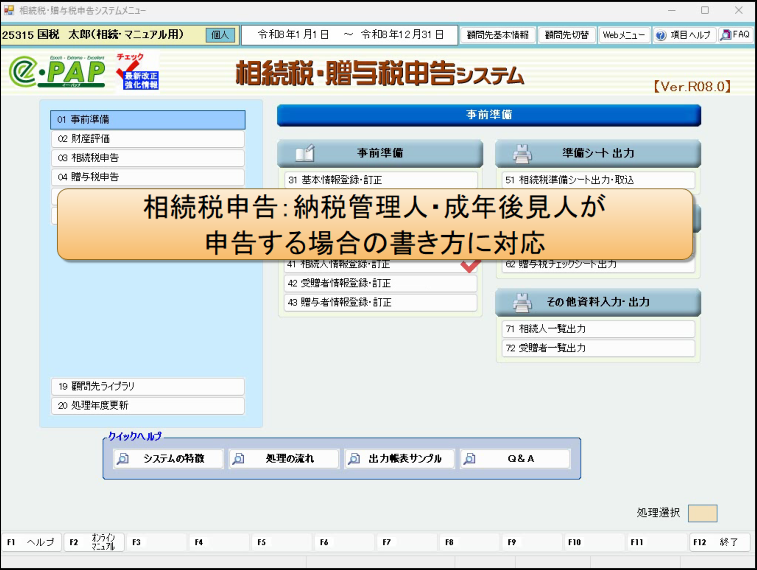Click the 準備シート出力 group header
Image resolution: width=757 pixels, height=570 pixels.
coord(598,153)
